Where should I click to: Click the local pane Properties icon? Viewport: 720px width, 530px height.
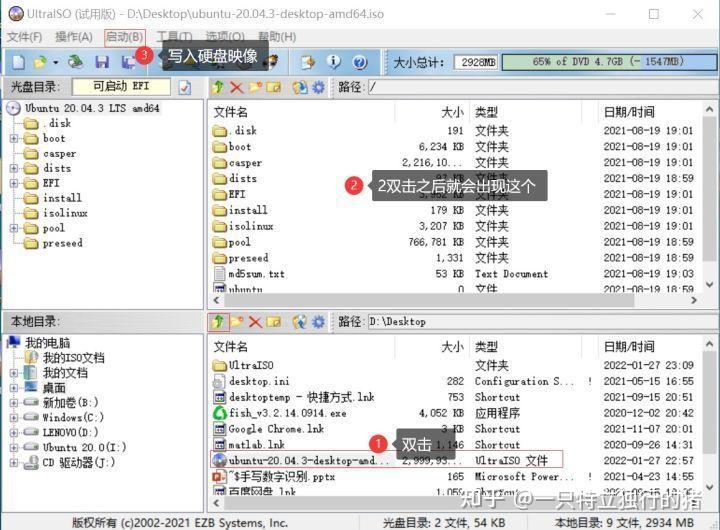(x=300, y=321)
